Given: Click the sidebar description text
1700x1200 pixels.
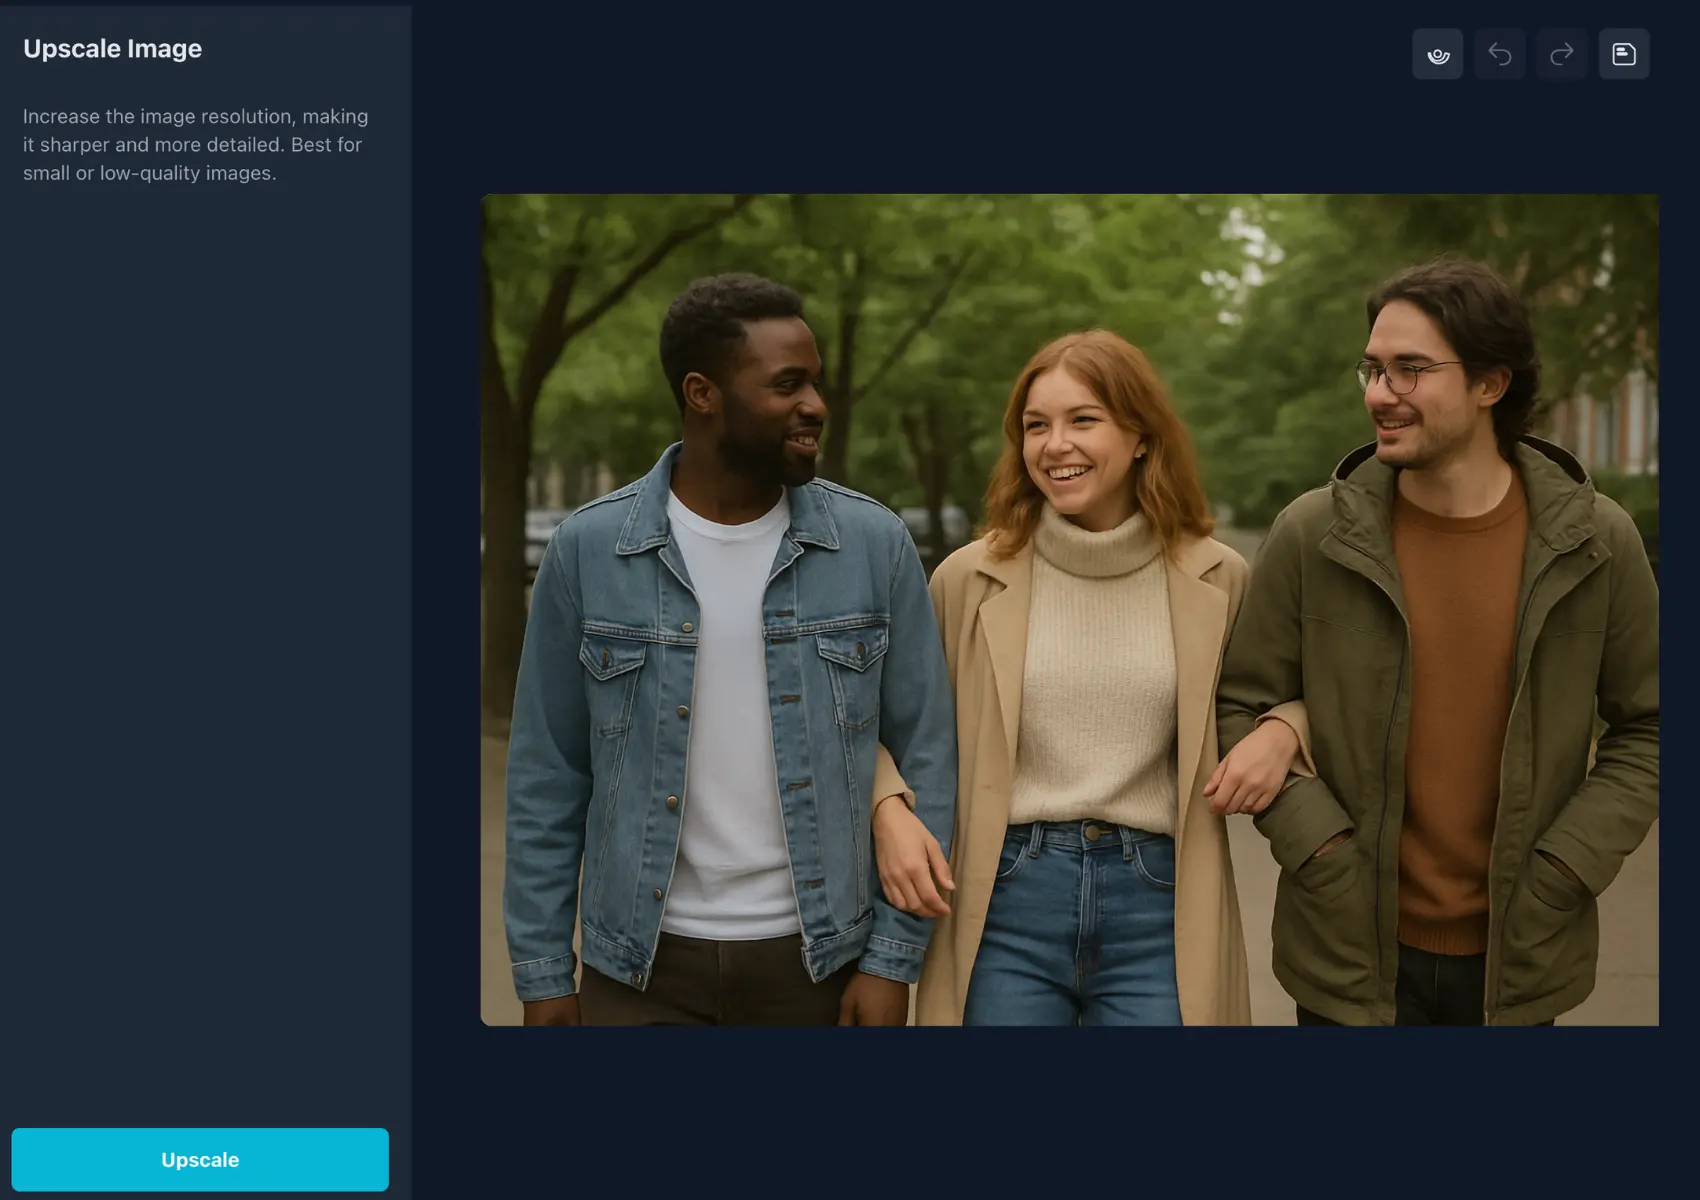Looking at the screenshot, I should click(196, 144).
